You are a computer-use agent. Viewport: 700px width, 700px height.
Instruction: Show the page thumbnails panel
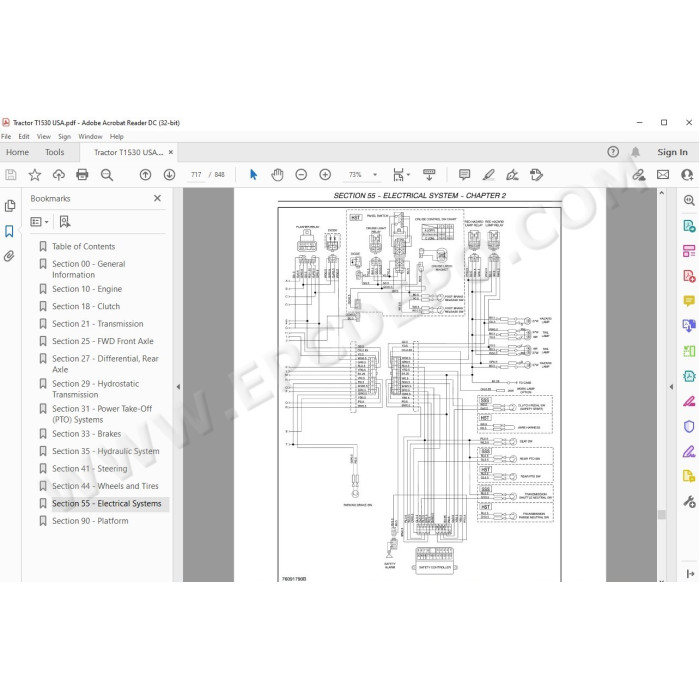click(9, 206)
